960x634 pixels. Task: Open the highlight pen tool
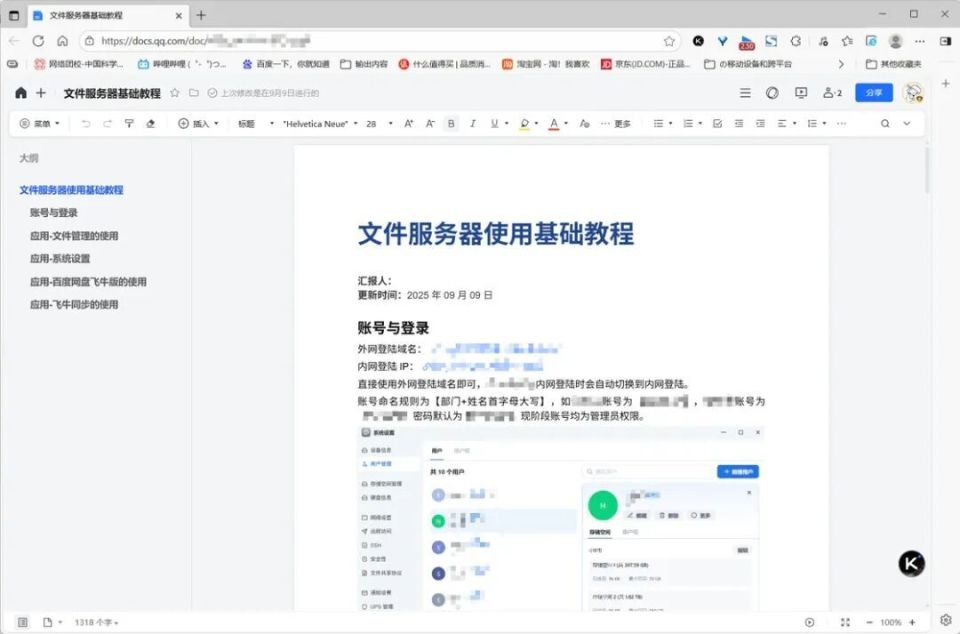coord(524,124)
